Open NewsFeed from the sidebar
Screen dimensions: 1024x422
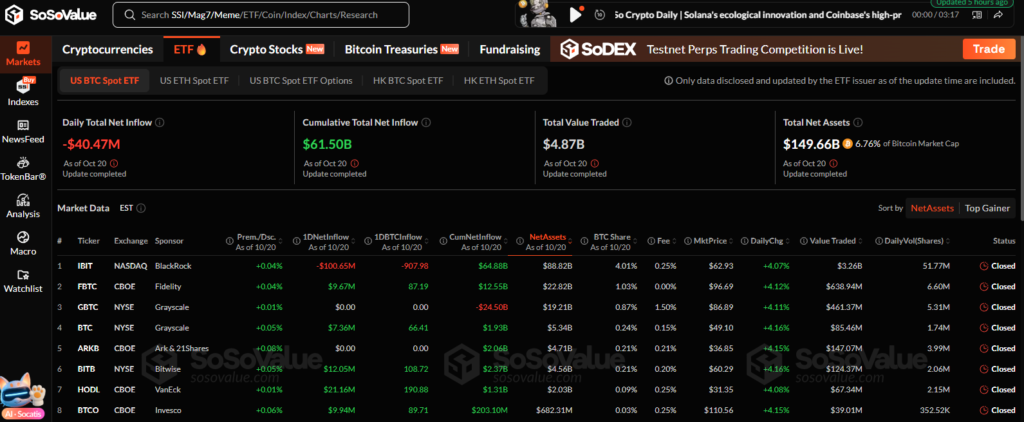[x=22, y=130]
